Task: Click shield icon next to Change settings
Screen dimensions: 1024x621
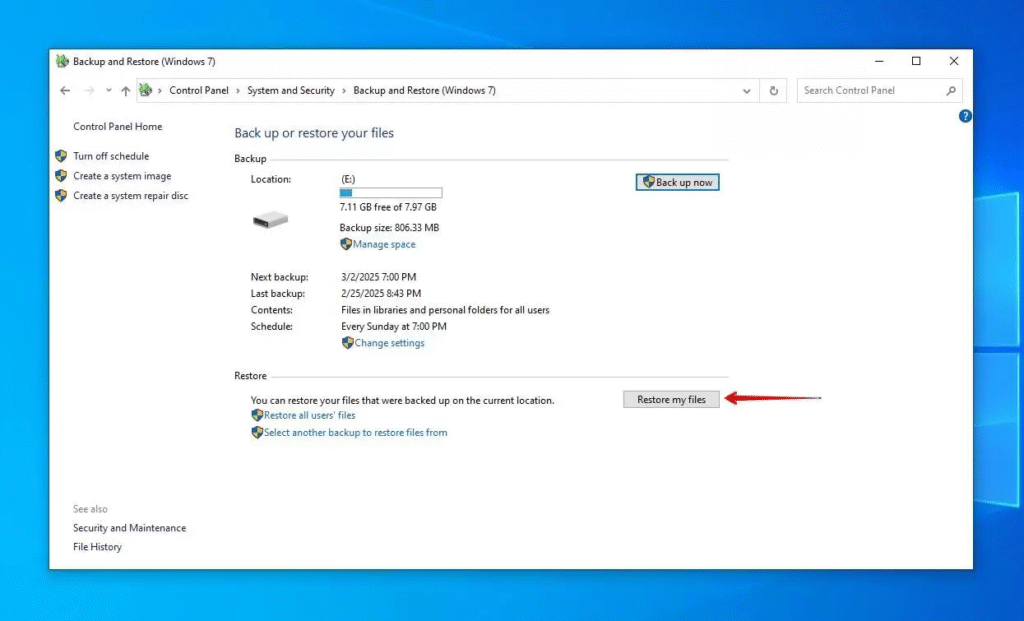Action: [x=347, y=343]
